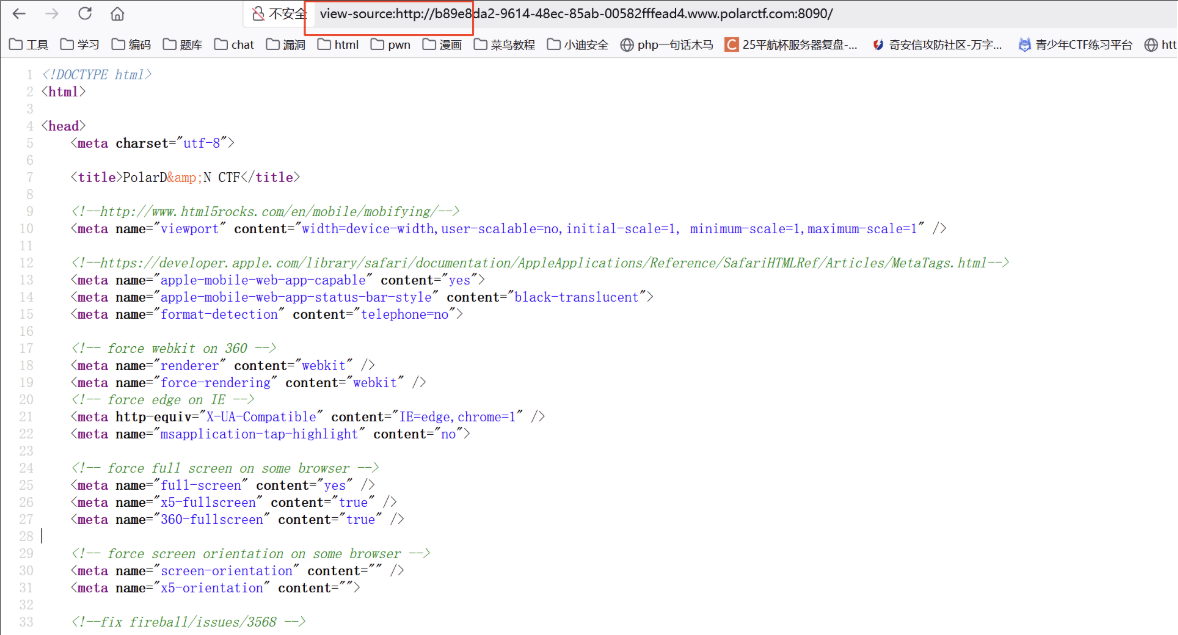Reload the page with the refresh icon

pos(85,14)
